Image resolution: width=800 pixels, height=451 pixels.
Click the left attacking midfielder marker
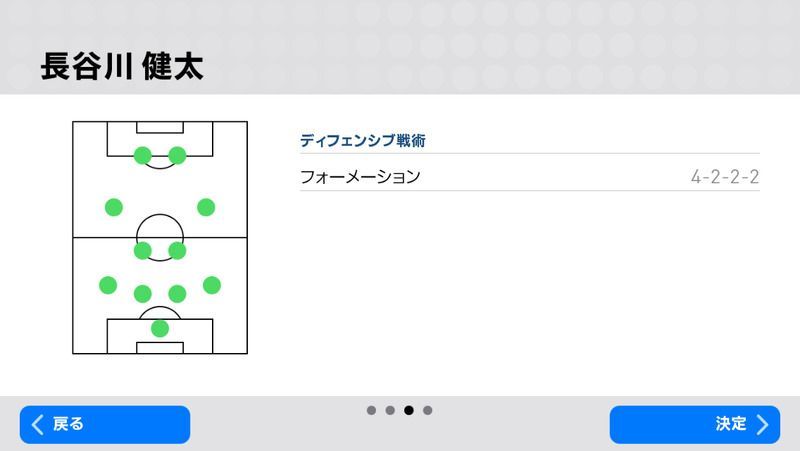coord(114,207)
